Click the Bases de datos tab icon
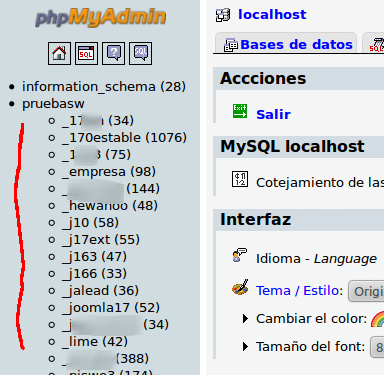 pyautogui.click(x=231, y=45)
